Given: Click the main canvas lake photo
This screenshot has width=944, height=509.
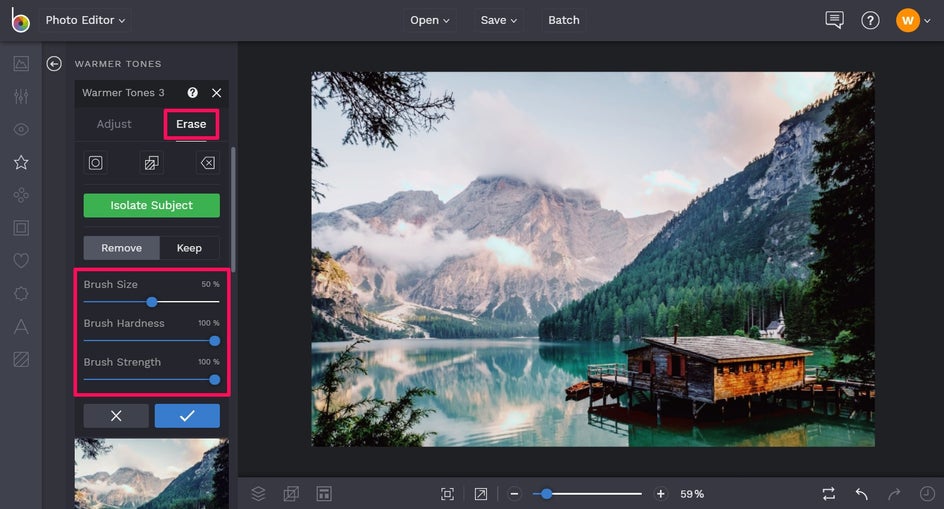Looking at the screenshot, I should pos(593,259).
